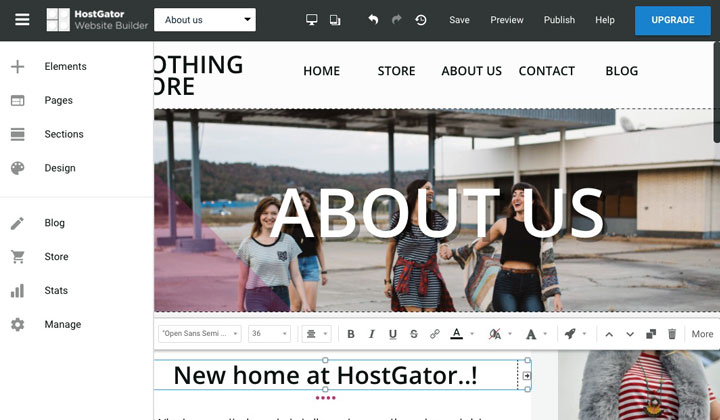
Task: Click the rocket animation icon
Action: (x=570, y=334)
